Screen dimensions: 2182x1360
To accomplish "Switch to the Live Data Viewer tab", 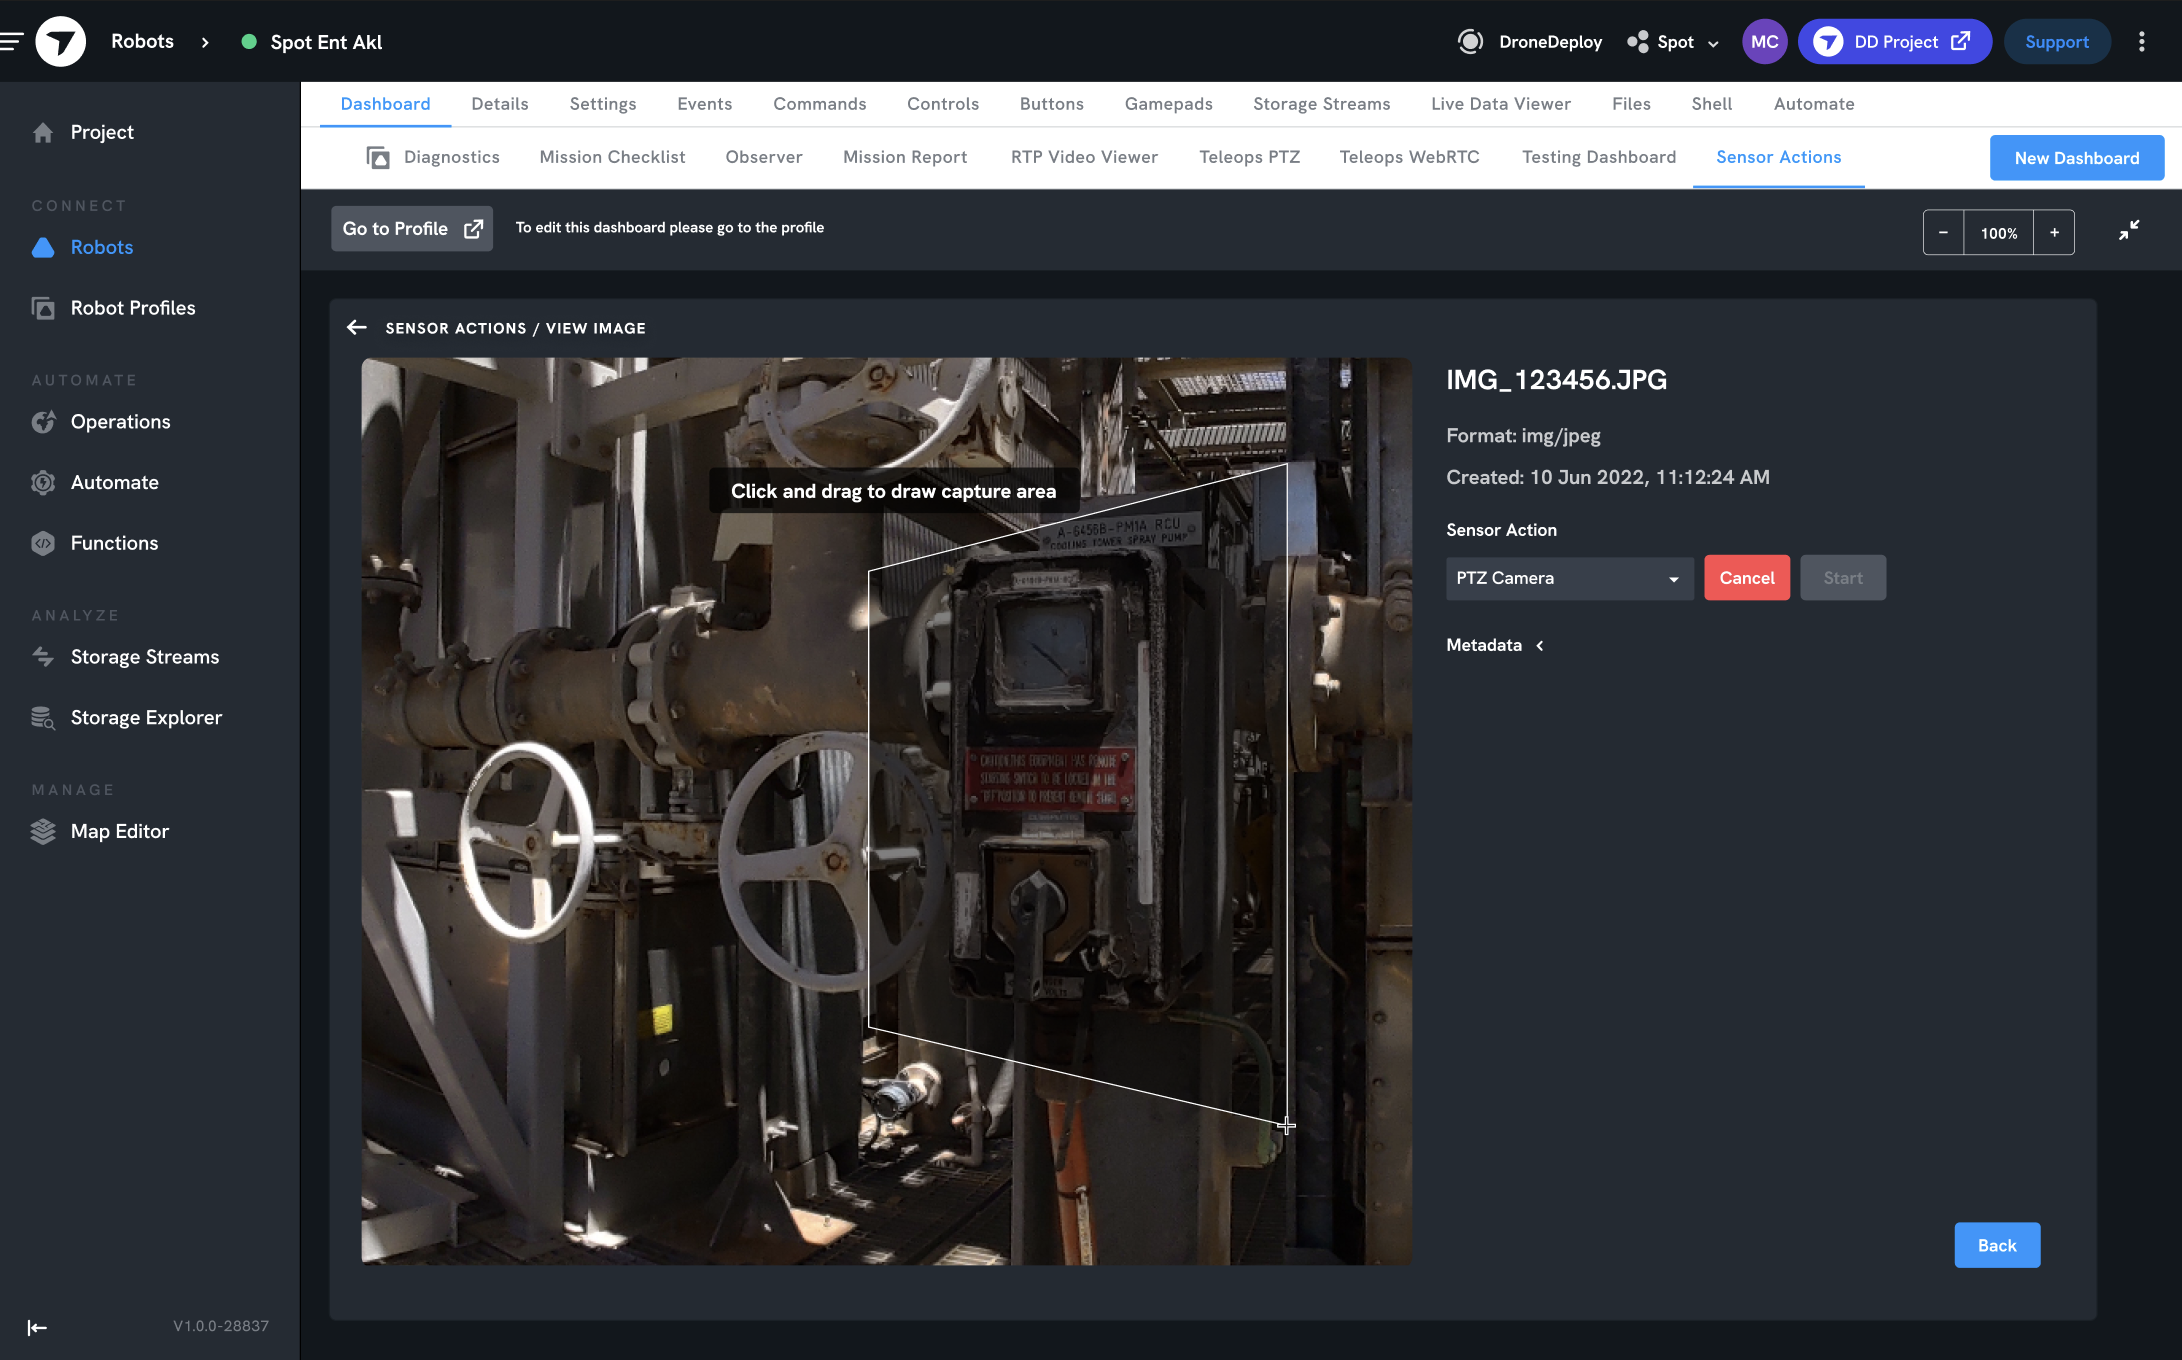I will (1500, 104).
